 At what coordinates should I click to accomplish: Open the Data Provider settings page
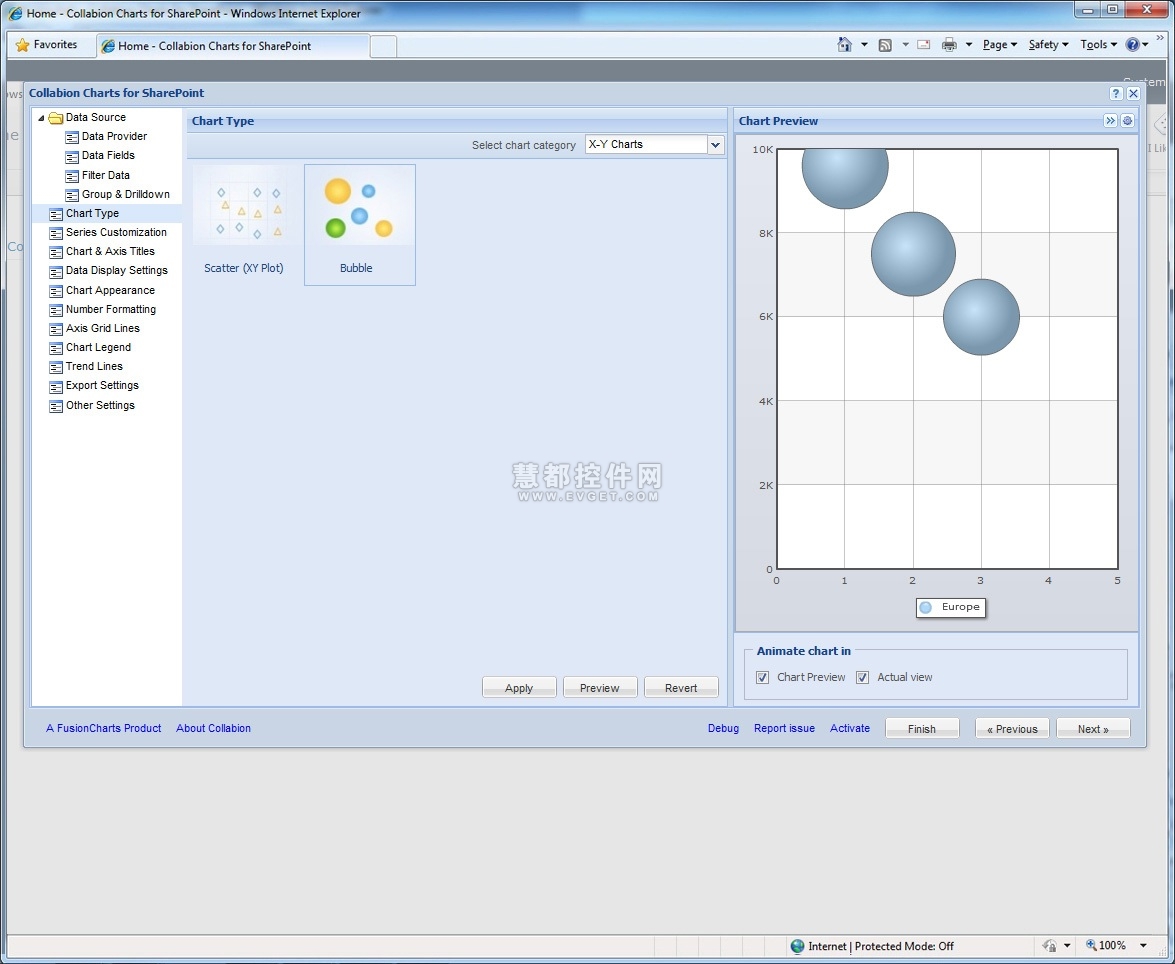coord(114,136)
